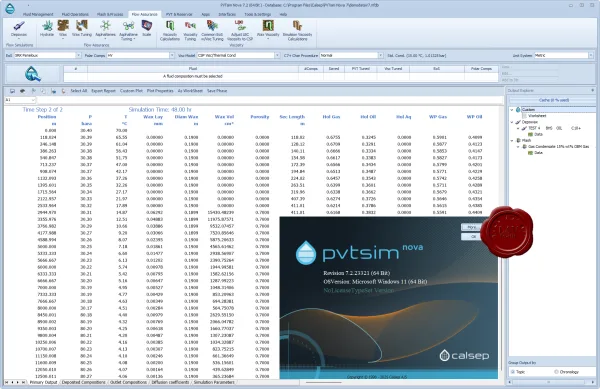Click the Custom node drop icon
600x389 pixels.
click(x=518, y=110)
